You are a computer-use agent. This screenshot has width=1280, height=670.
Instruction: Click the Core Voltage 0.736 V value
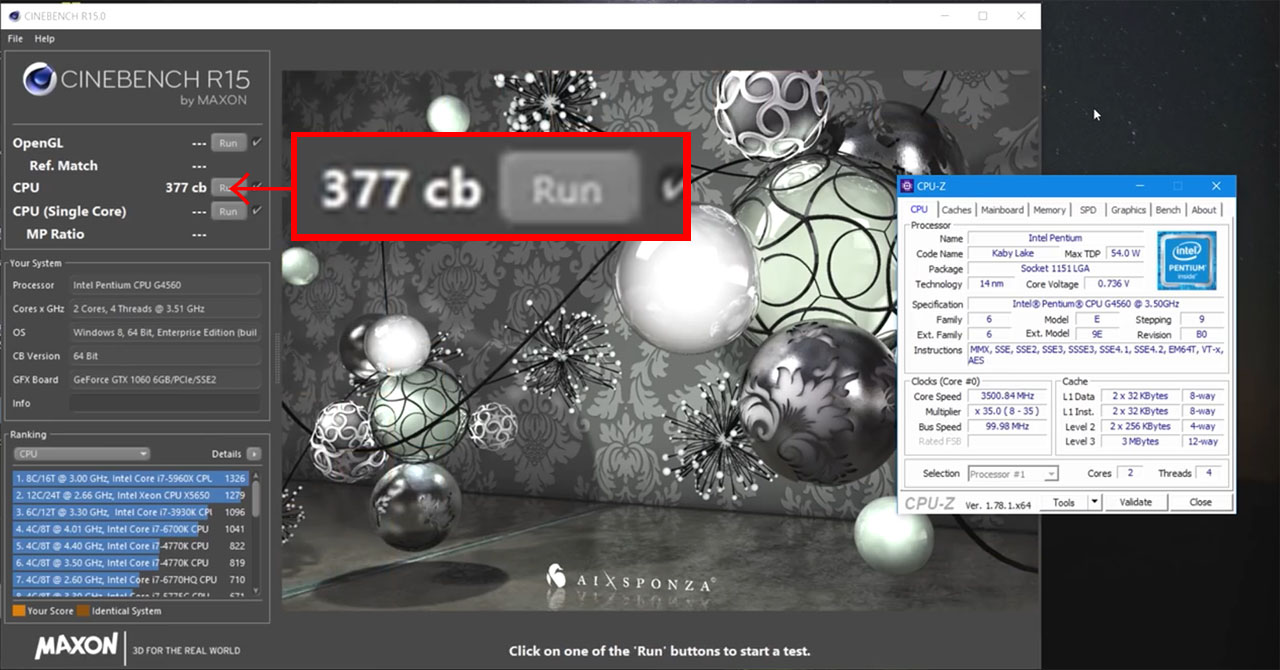(x=1114, y=284)
